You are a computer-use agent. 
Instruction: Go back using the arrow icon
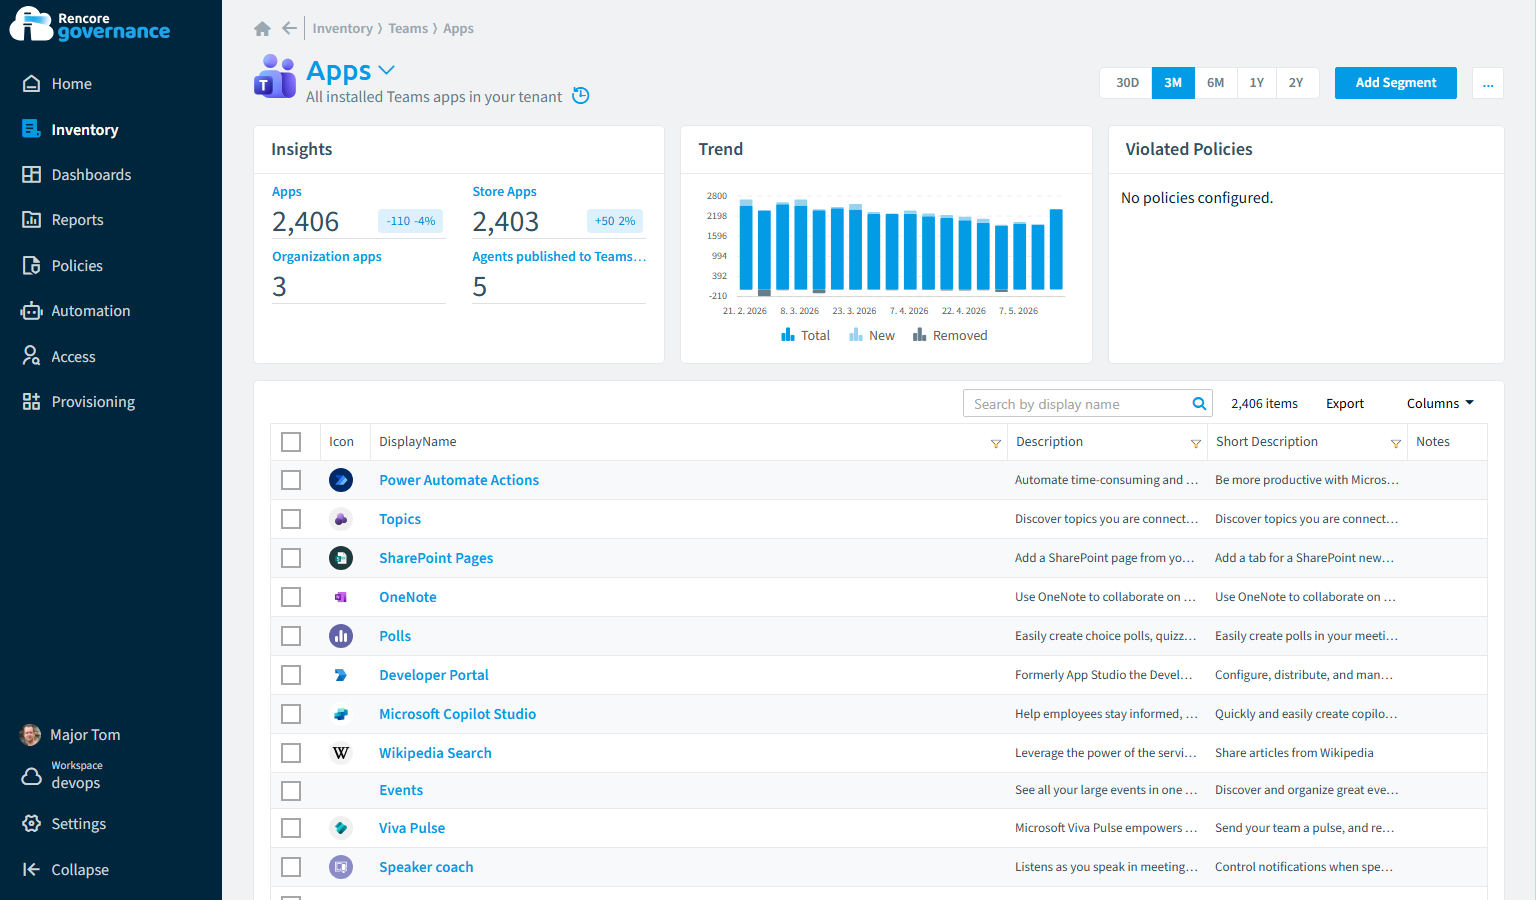click(x=289, y=29)
